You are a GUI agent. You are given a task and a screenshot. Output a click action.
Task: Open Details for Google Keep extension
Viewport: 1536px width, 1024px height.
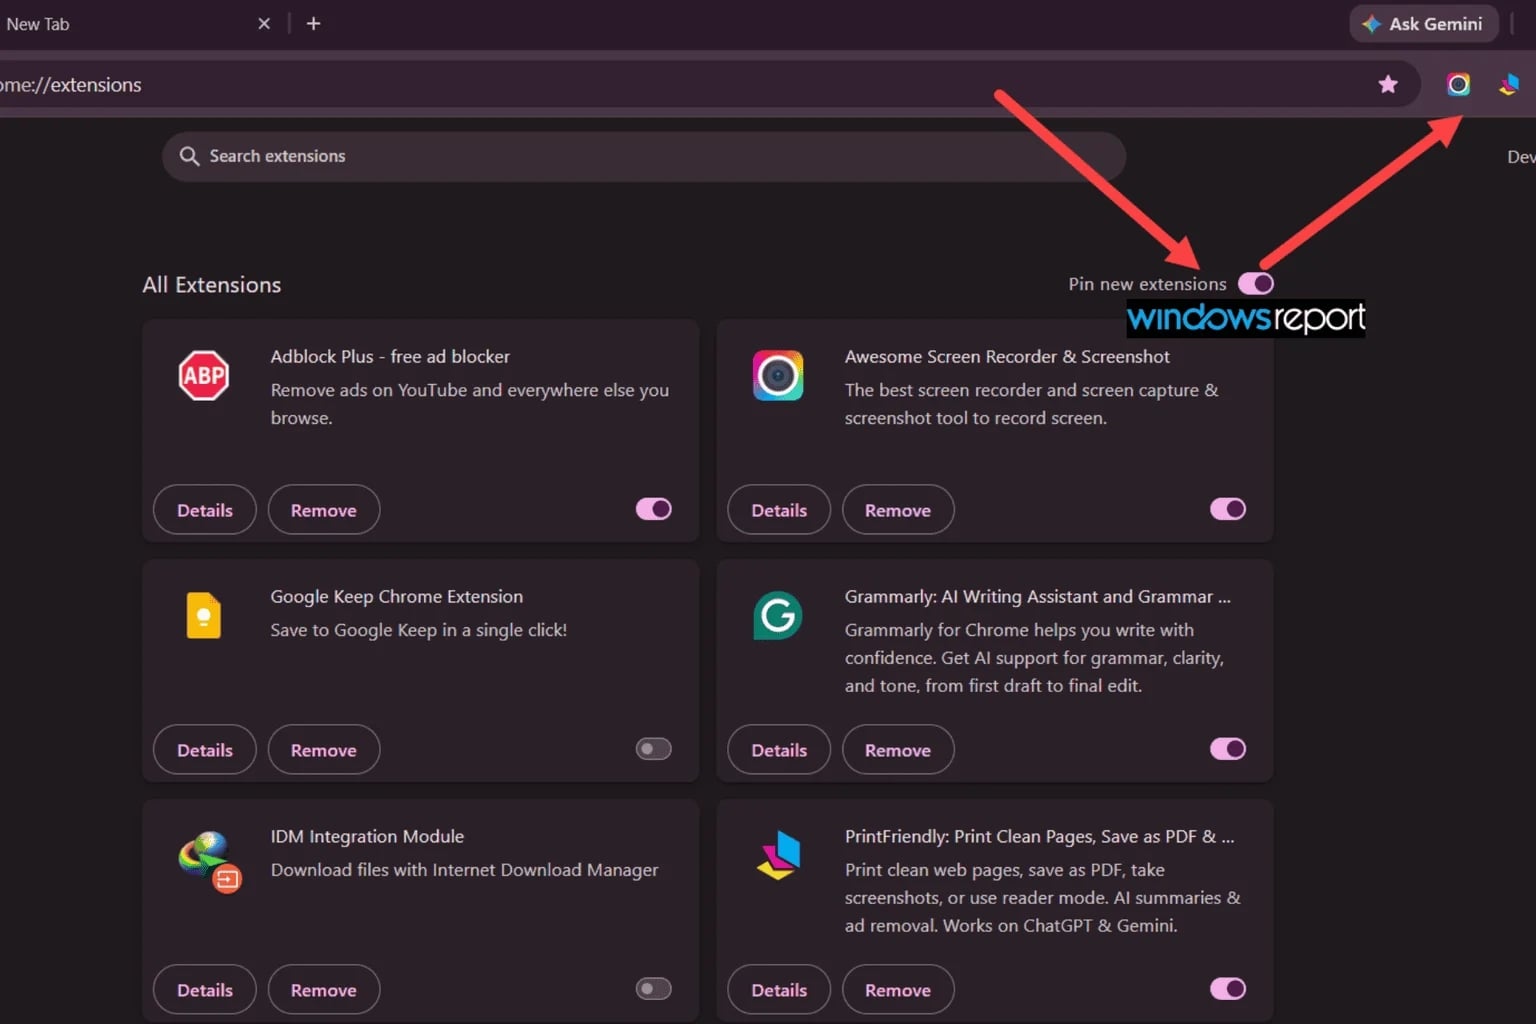[205, 750]
